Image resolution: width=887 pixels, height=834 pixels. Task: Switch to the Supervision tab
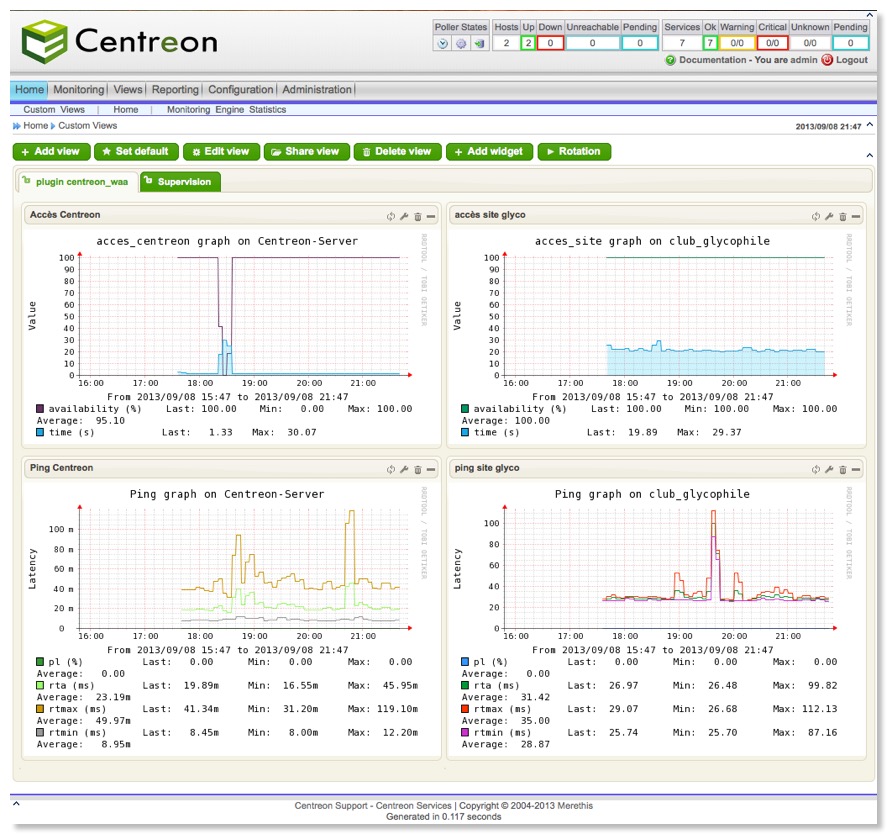tap(180, 182)
